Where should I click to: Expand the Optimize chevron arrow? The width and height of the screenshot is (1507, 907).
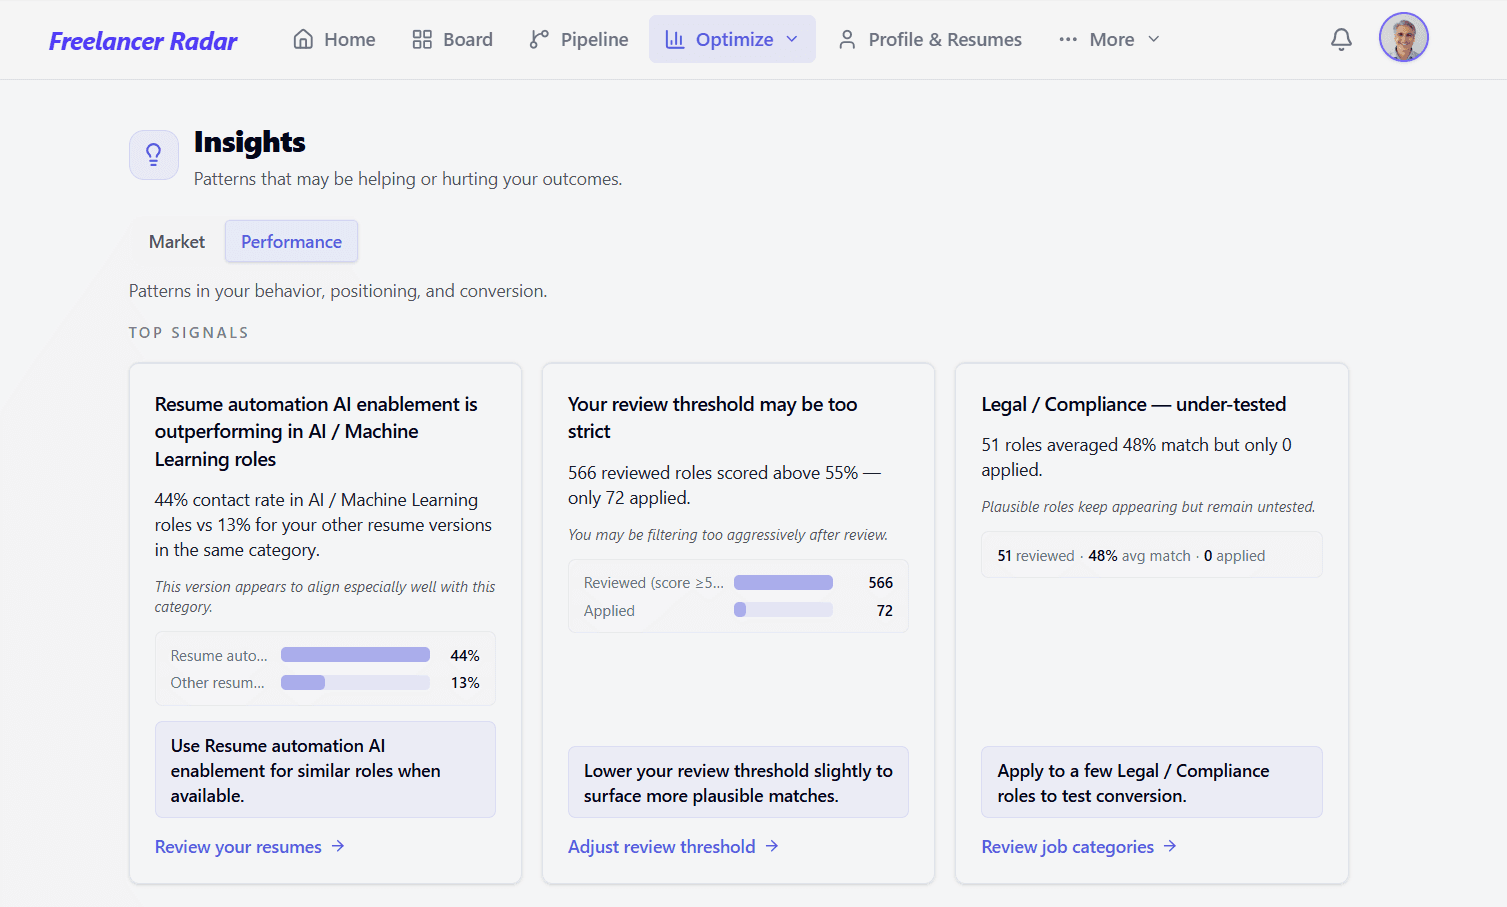click(x=791, y=39)
